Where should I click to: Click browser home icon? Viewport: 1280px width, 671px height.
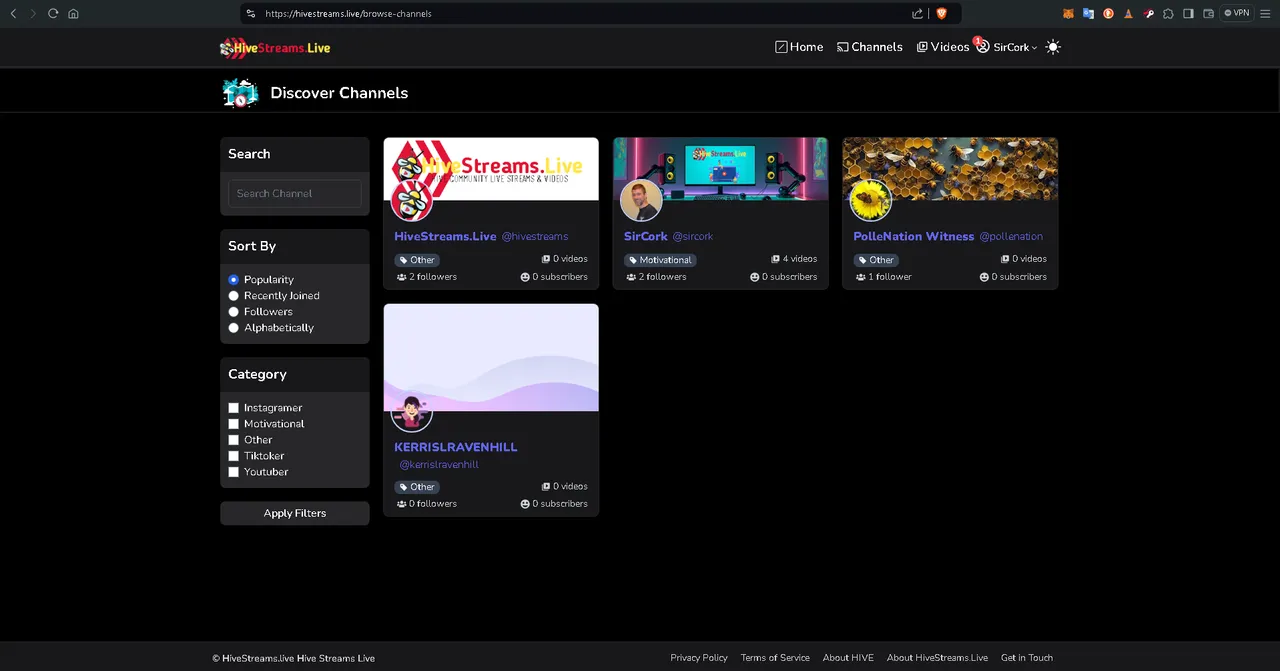tap(73, 13)
